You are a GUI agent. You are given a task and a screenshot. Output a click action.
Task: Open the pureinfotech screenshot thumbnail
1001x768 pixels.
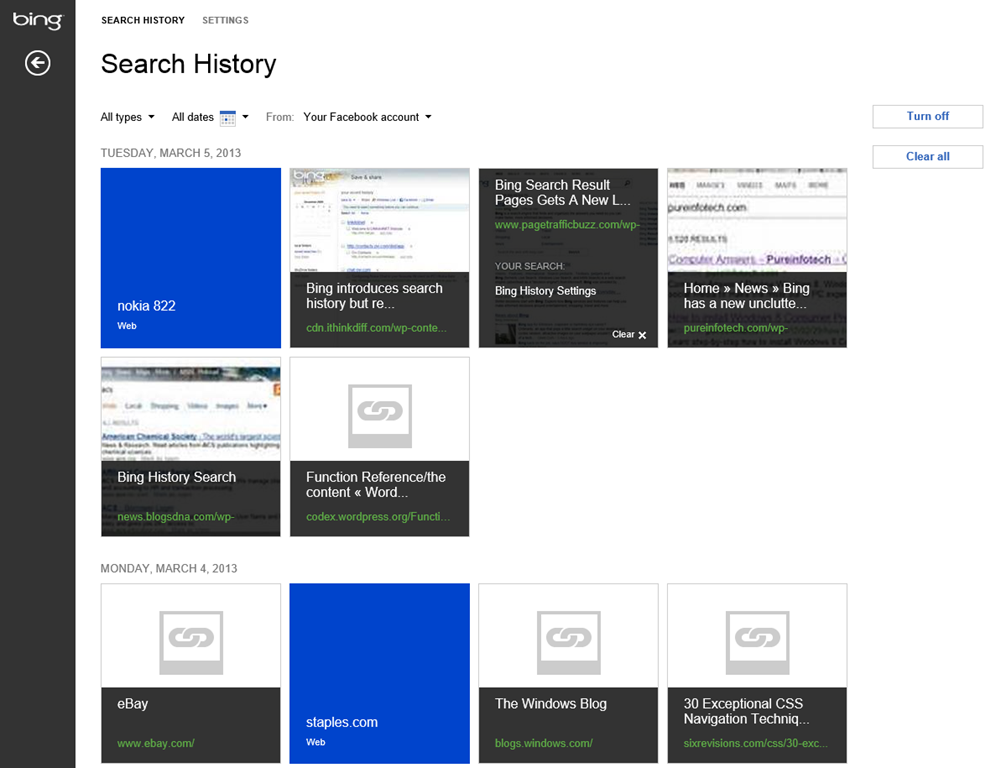click(757, 220)
